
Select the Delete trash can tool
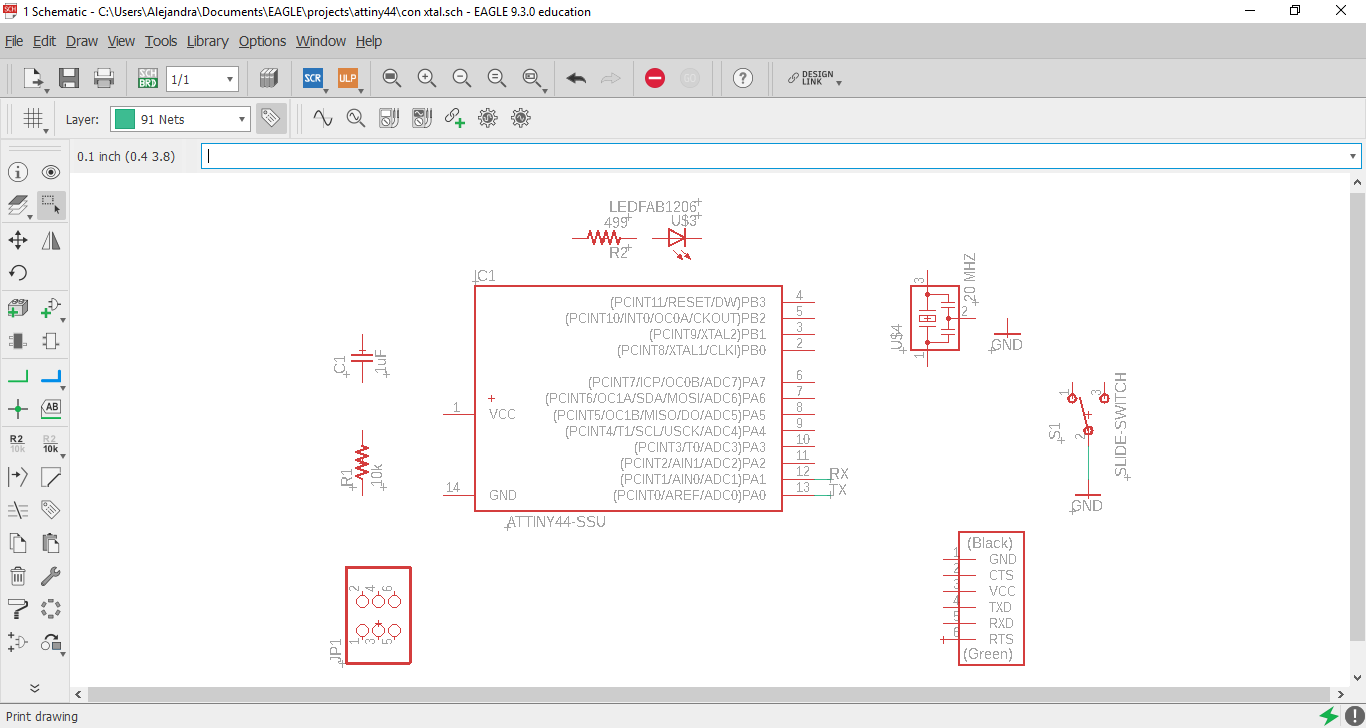point(18,576)
